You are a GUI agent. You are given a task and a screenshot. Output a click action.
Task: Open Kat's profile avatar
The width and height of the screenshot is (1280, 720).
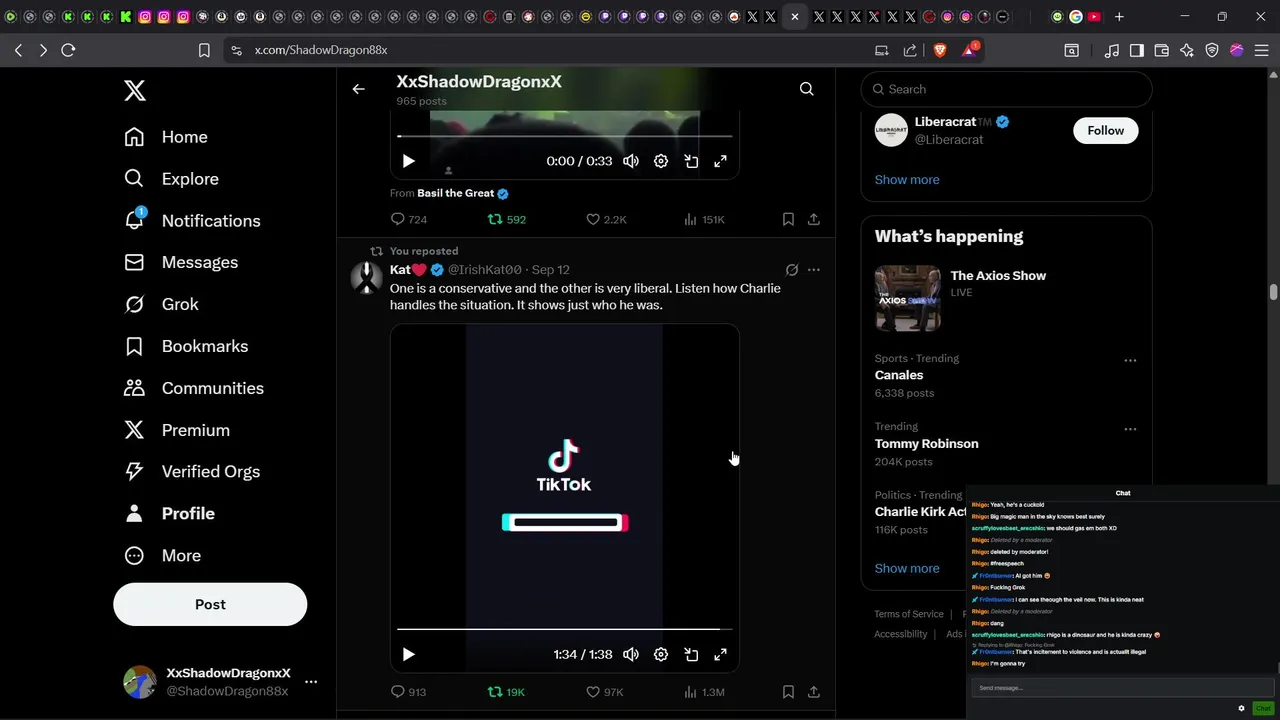pos(366,278)
